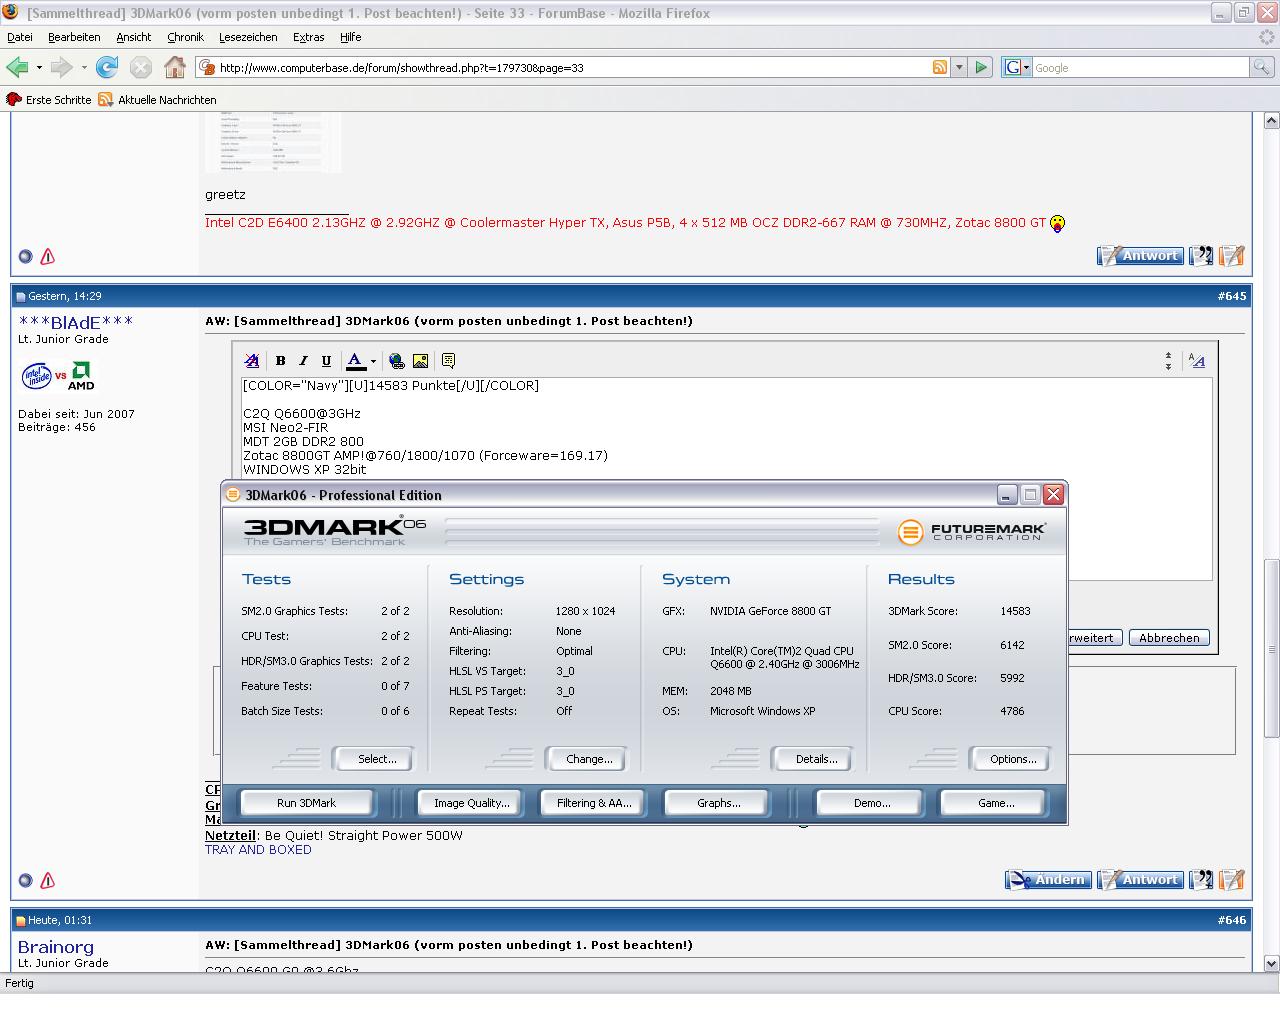
Task: Open the Hilfe menu
Action: (350, 37)
